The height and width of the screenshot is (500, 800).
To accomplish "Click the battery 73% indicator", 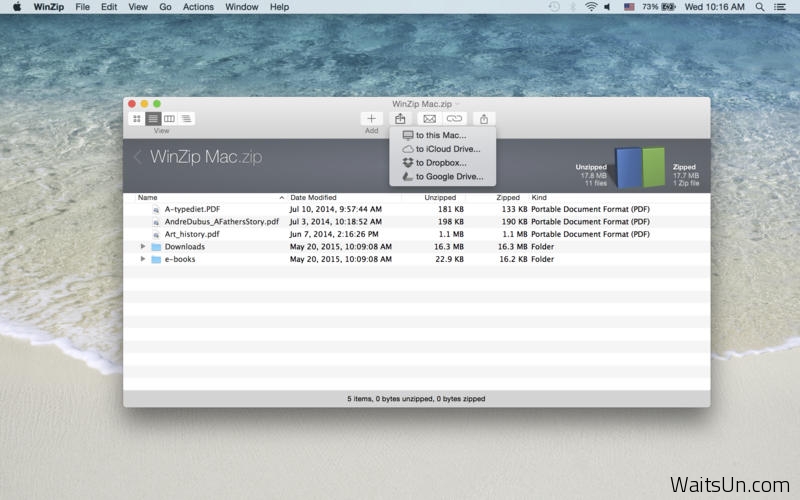I will (659, 7).
